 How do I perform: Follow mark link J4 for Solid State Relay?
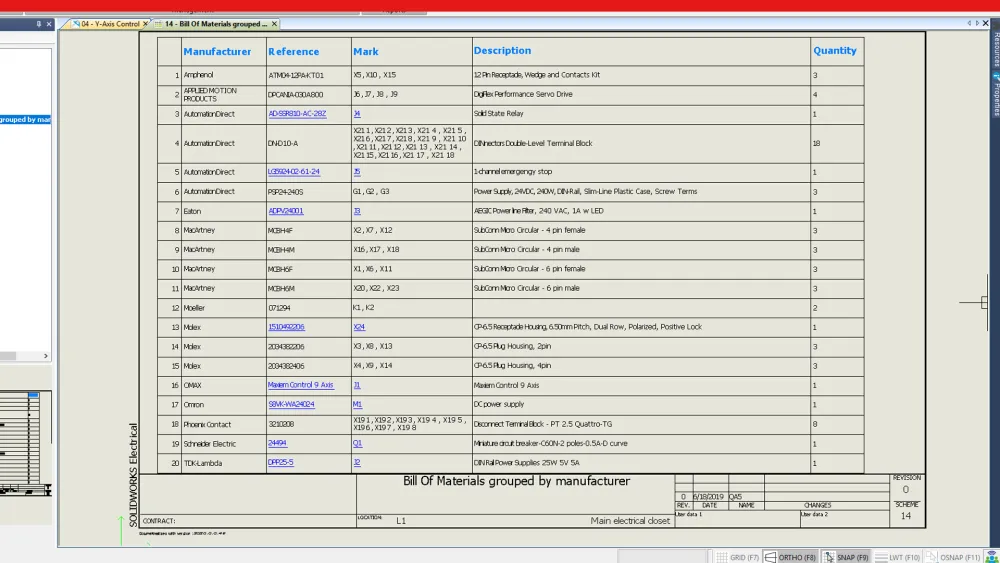357,113
